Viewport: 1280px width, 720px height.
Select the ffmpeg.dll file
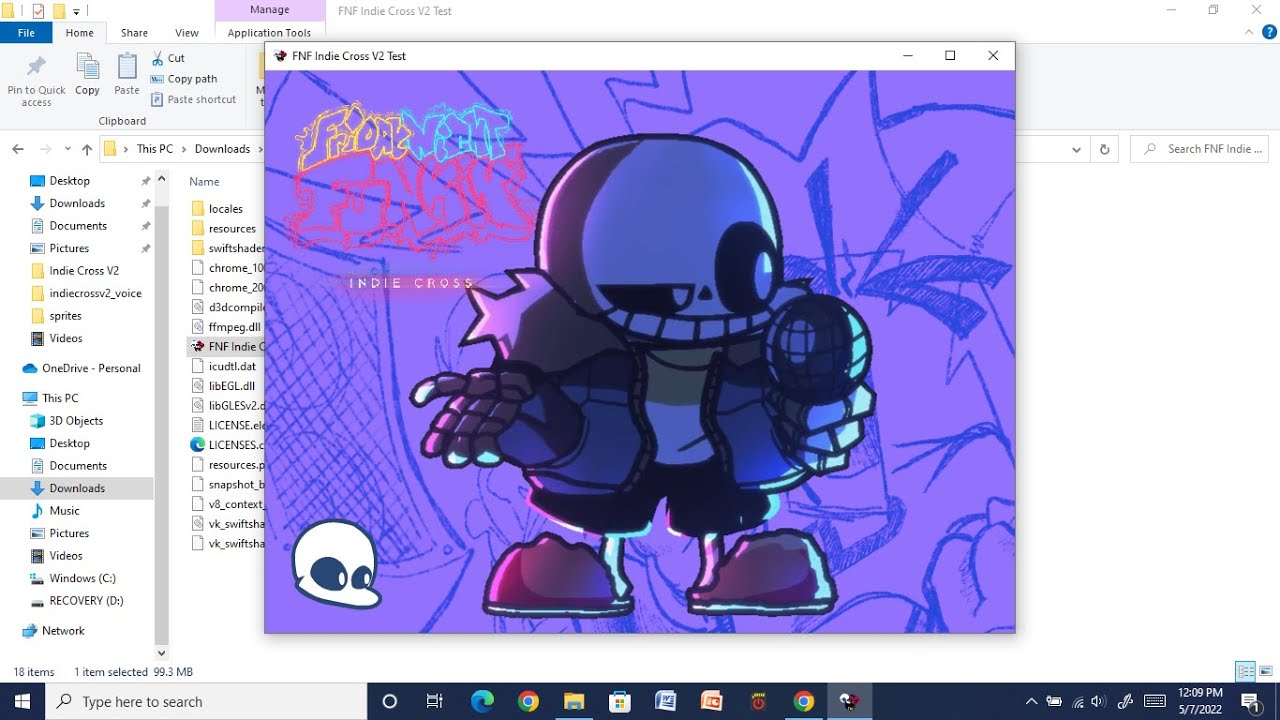pyautogui.click(x=234, y=327)
